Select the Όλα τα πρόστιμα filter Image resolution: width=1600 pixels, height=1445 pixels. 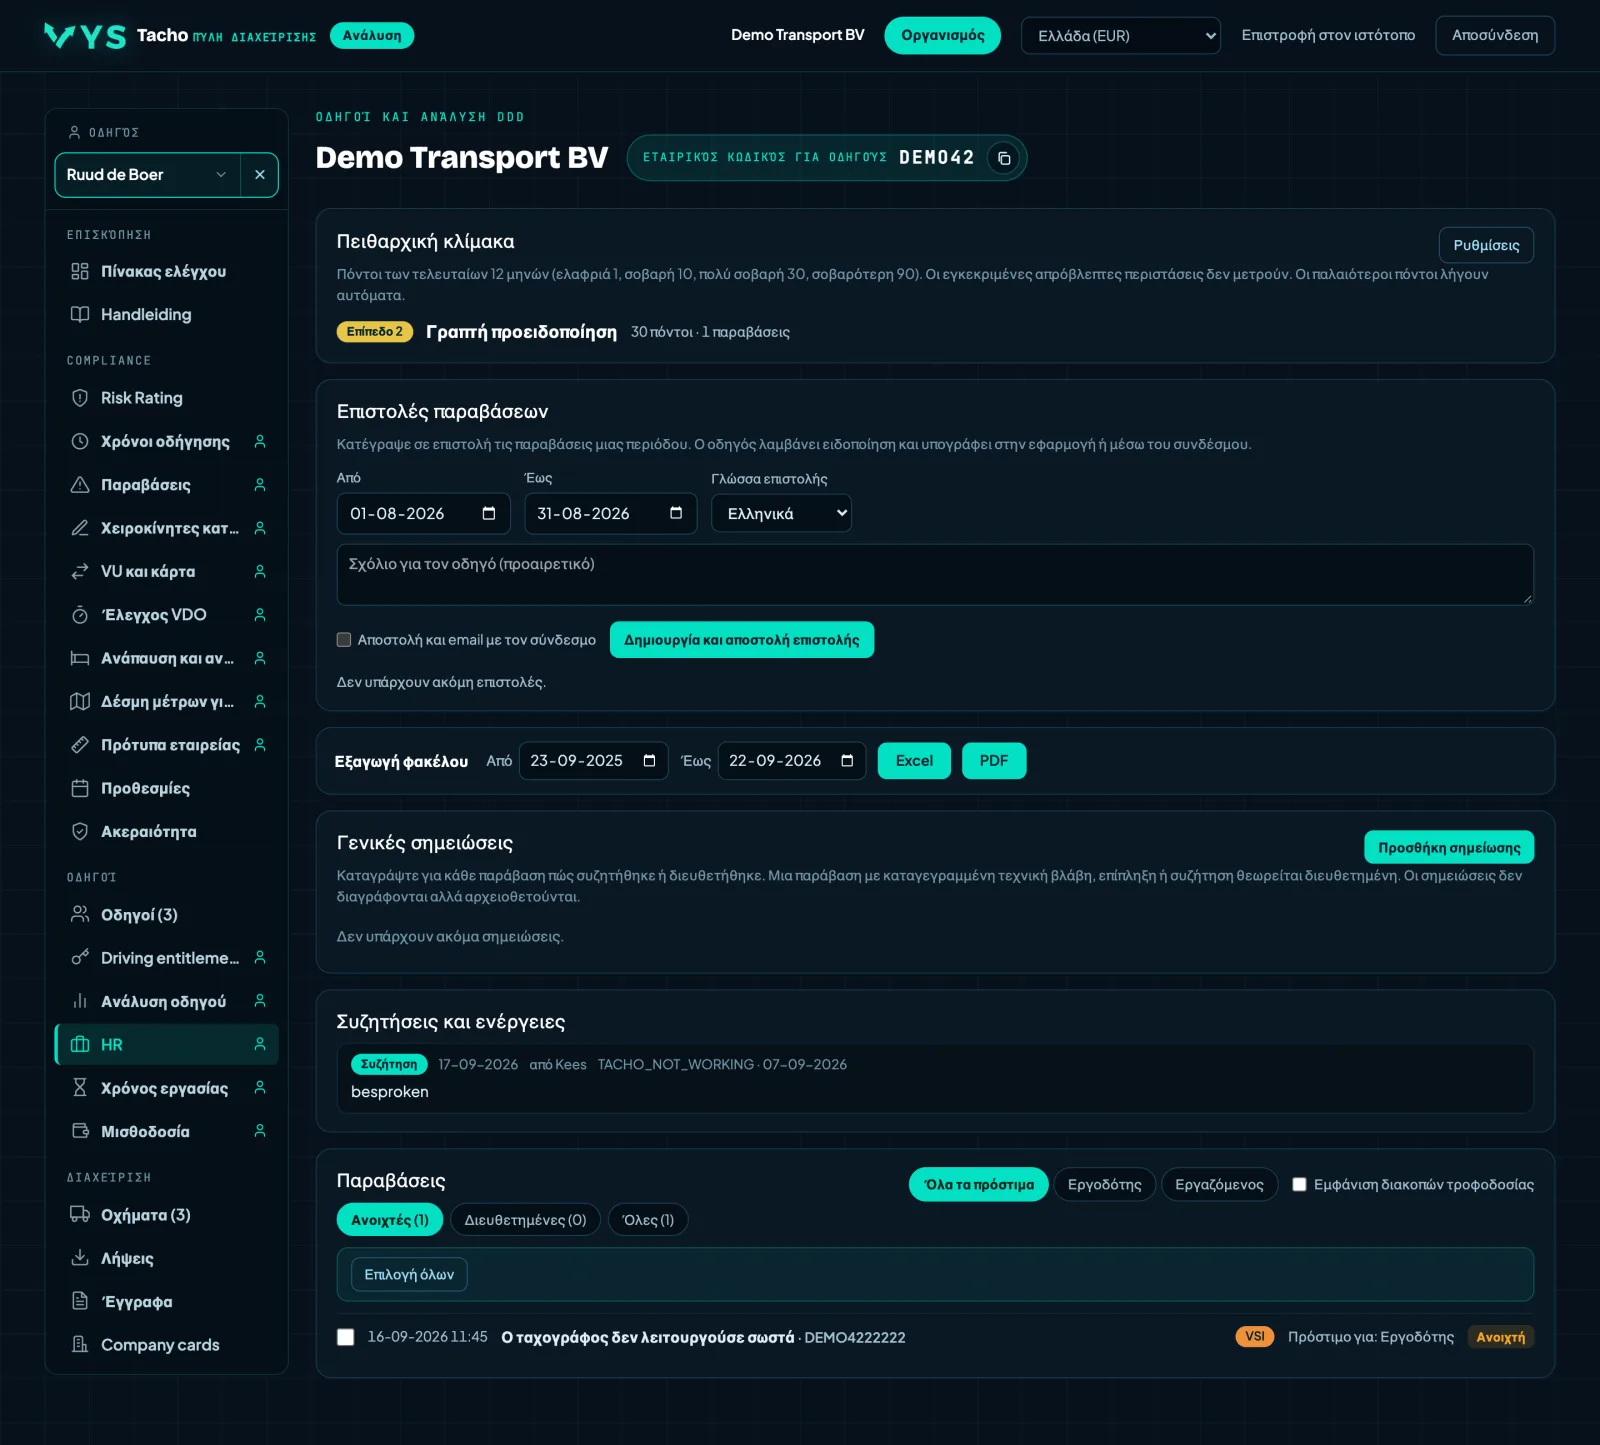pyautogui.click(x=978, y=1184)
